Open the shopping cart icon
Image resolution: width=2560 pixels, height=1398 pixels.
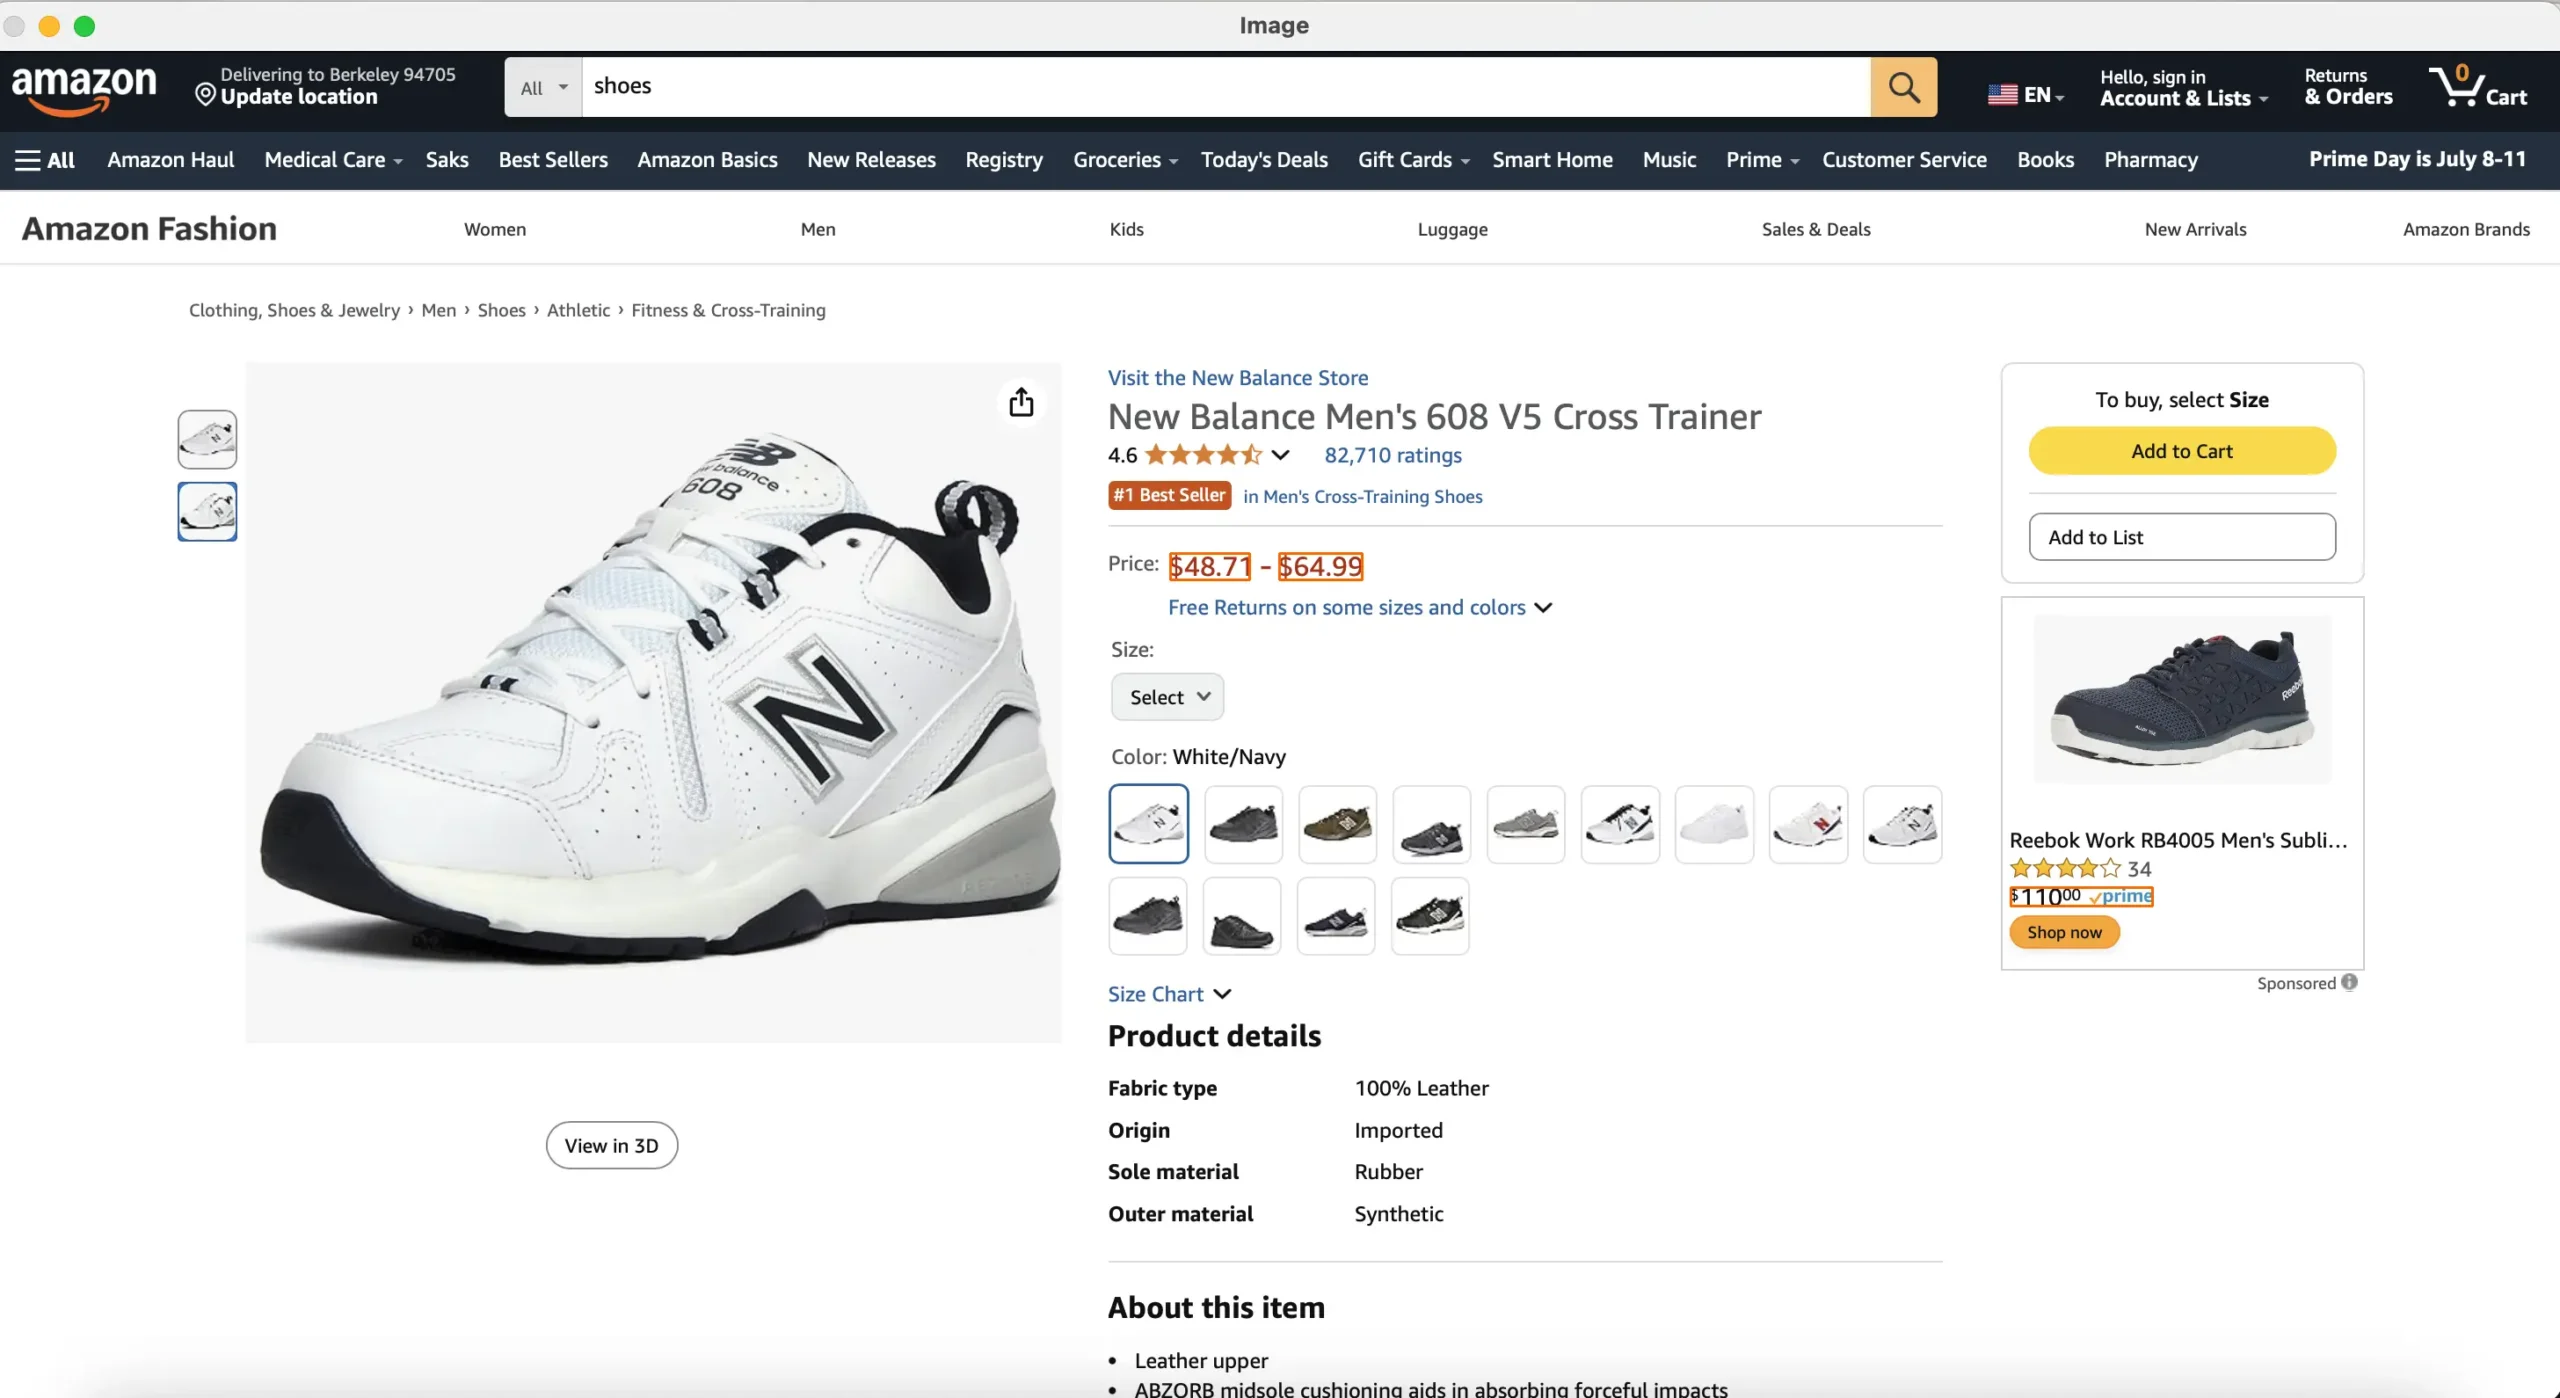click(x=2477, y=87)
